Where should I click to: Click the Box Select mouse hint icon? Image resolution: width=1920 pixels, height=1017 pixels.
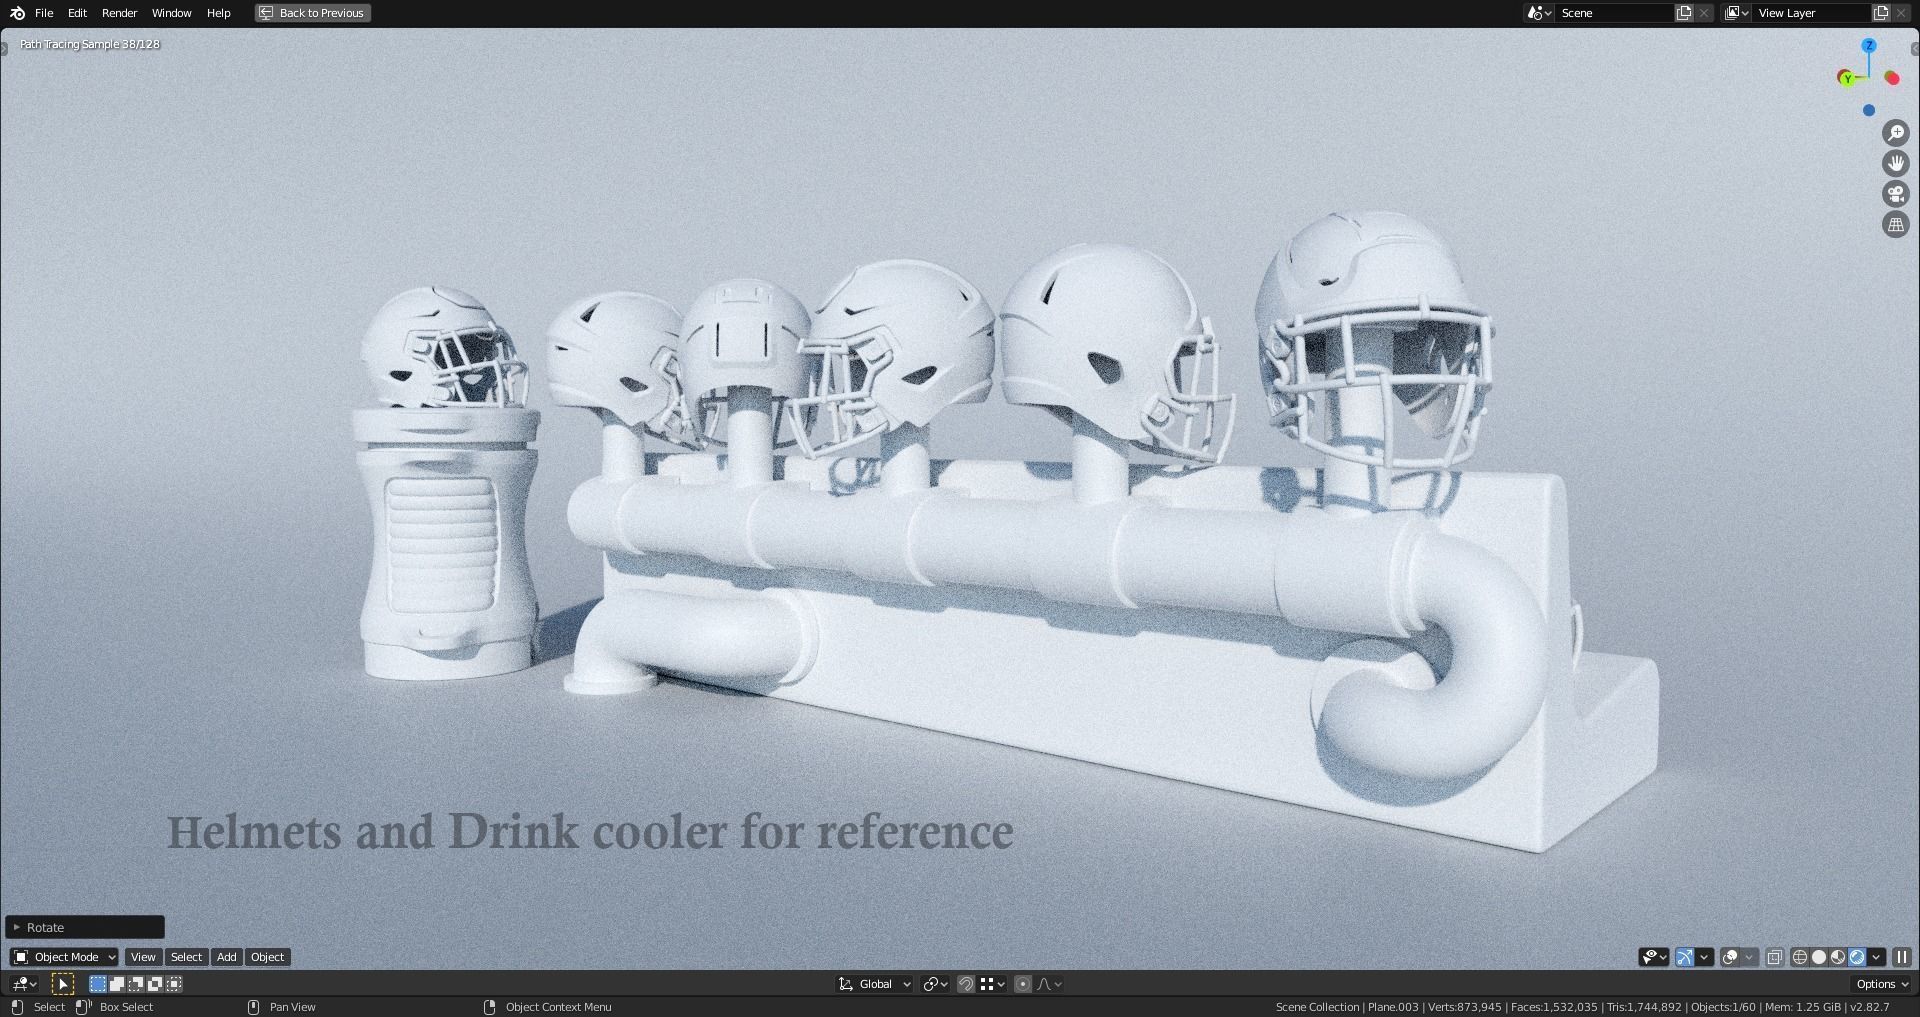(x=84, y=1007)
